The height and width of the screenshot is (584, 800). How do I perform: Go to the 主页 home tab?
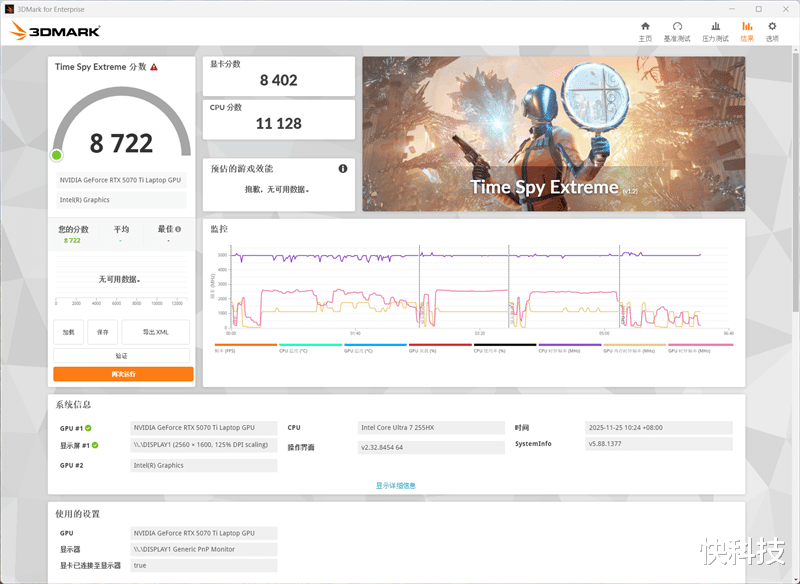coord(645,32)
